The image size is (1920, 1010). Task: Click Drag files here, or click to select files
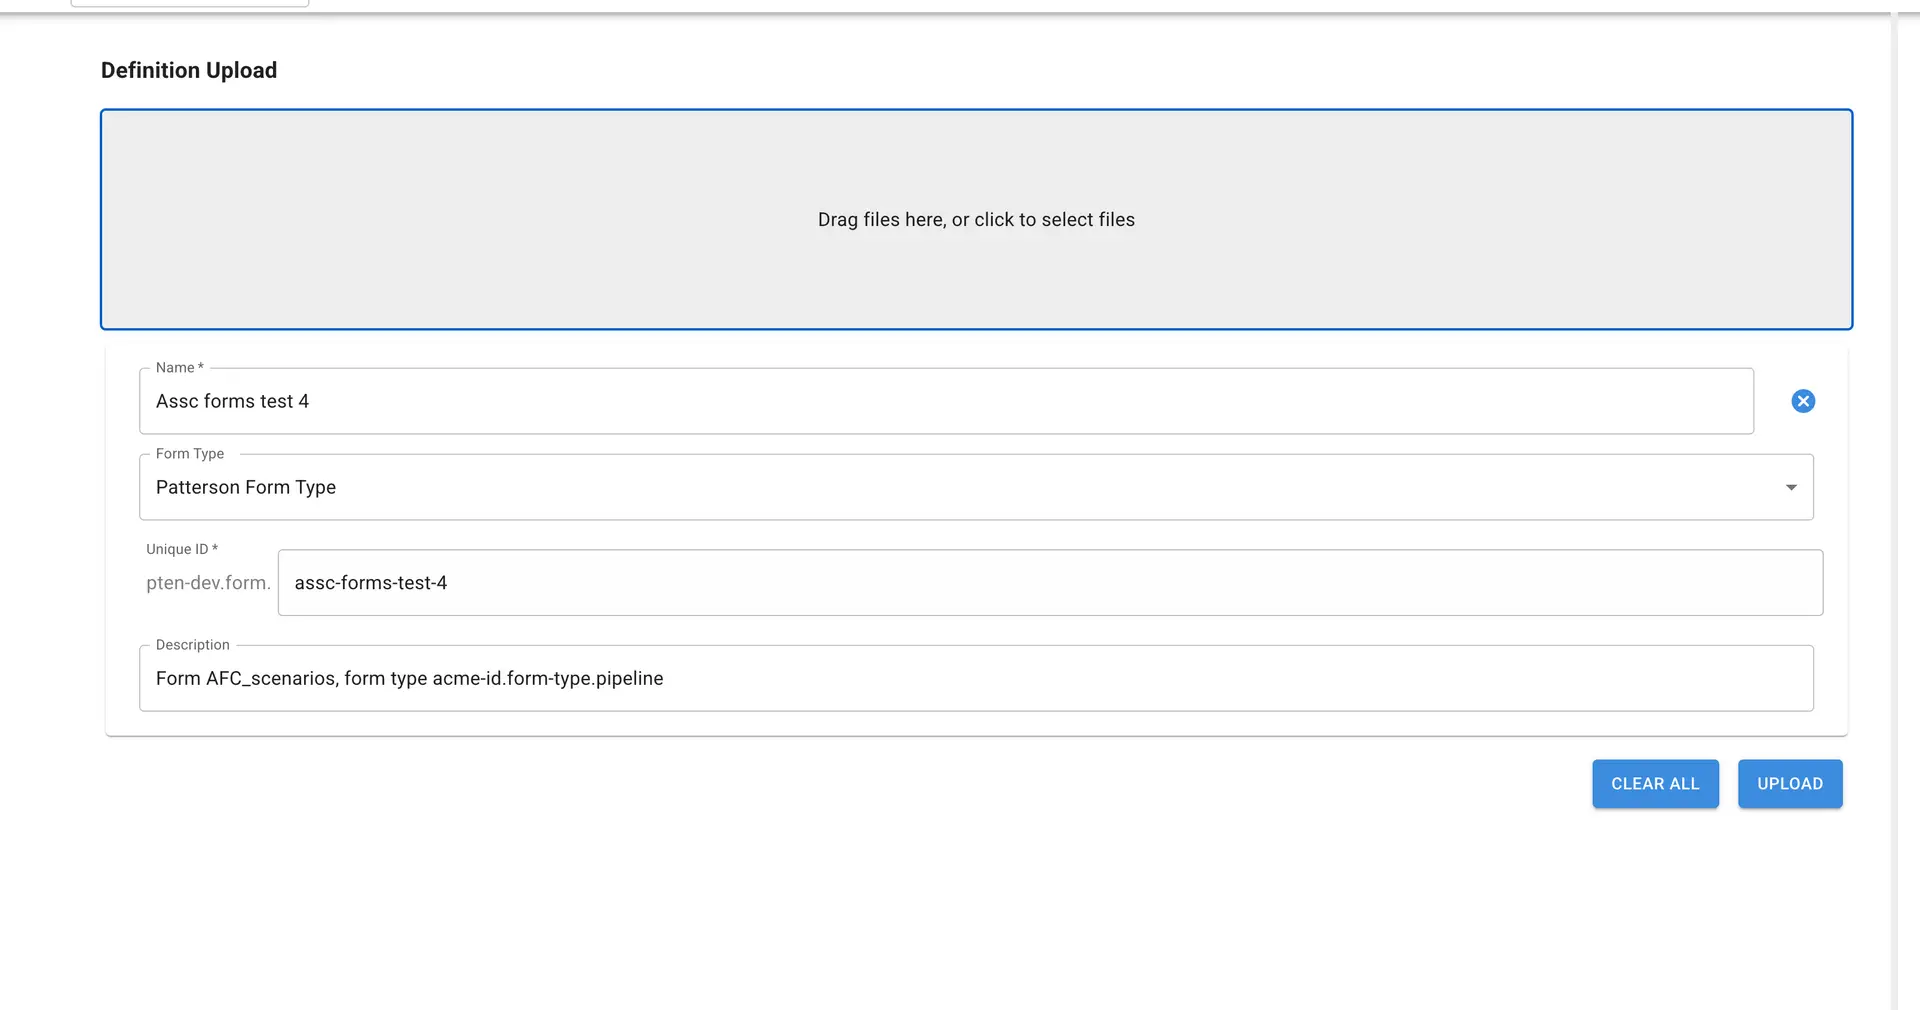[x=975, y=219]
